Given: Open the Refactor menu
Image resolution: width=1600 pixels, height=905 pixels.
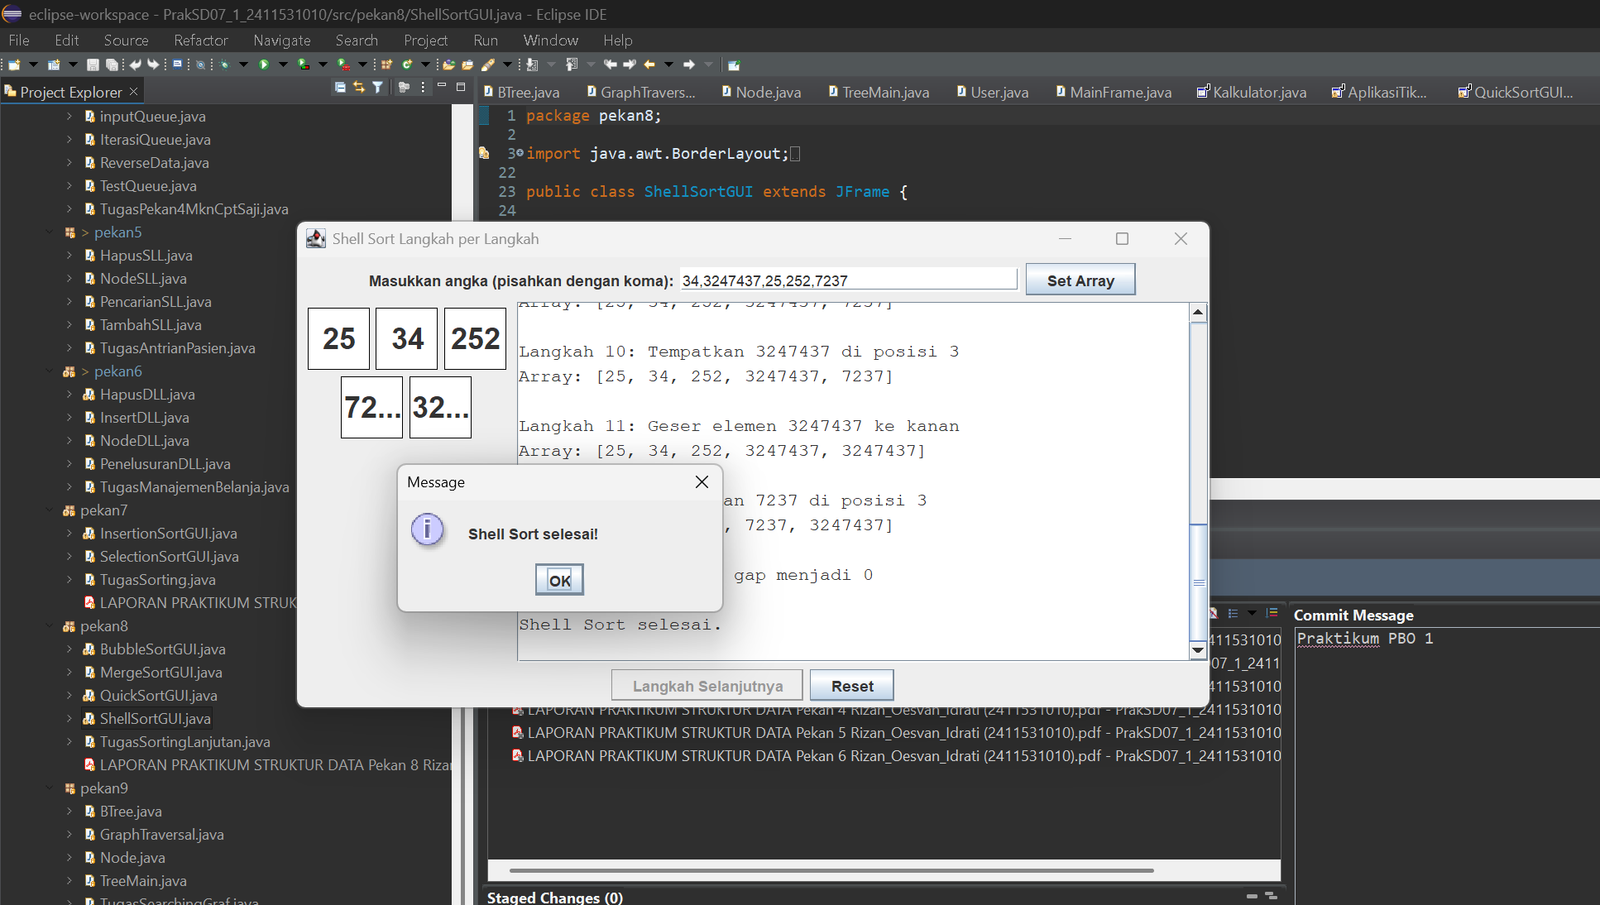Looking at the screenshot, I should 200,40.
